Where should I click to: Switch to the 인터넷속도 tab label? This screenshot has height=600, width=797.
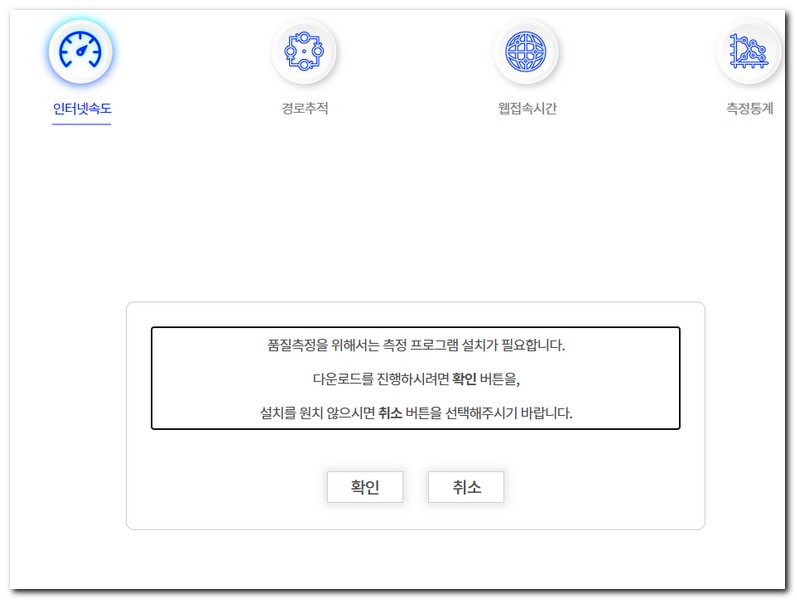tap(82, 108)
